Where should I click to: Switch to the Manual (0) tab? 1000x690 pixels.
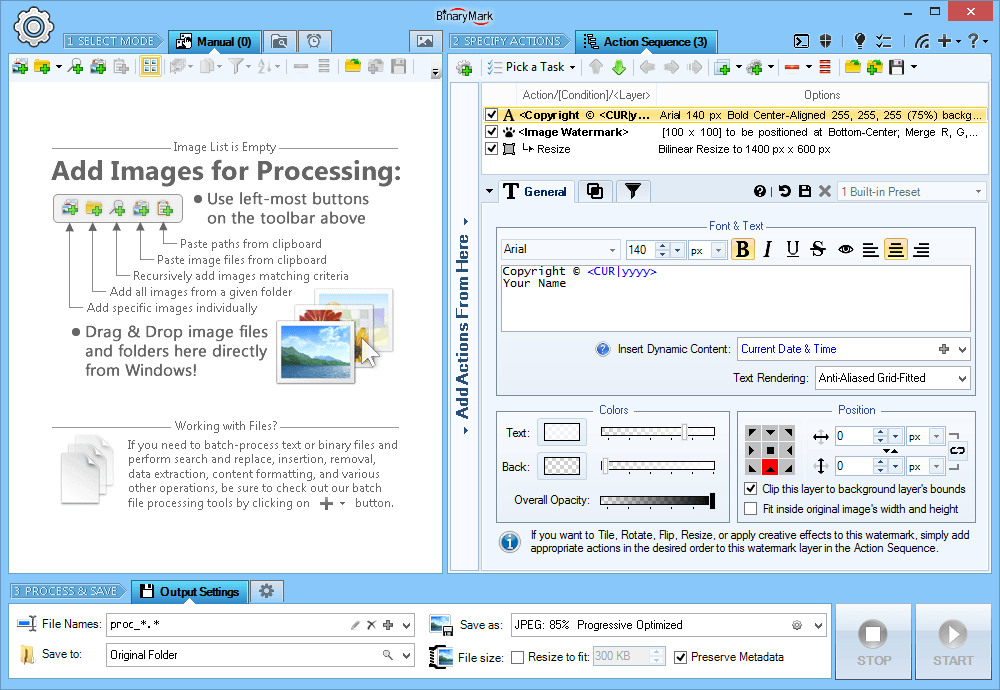214,41
